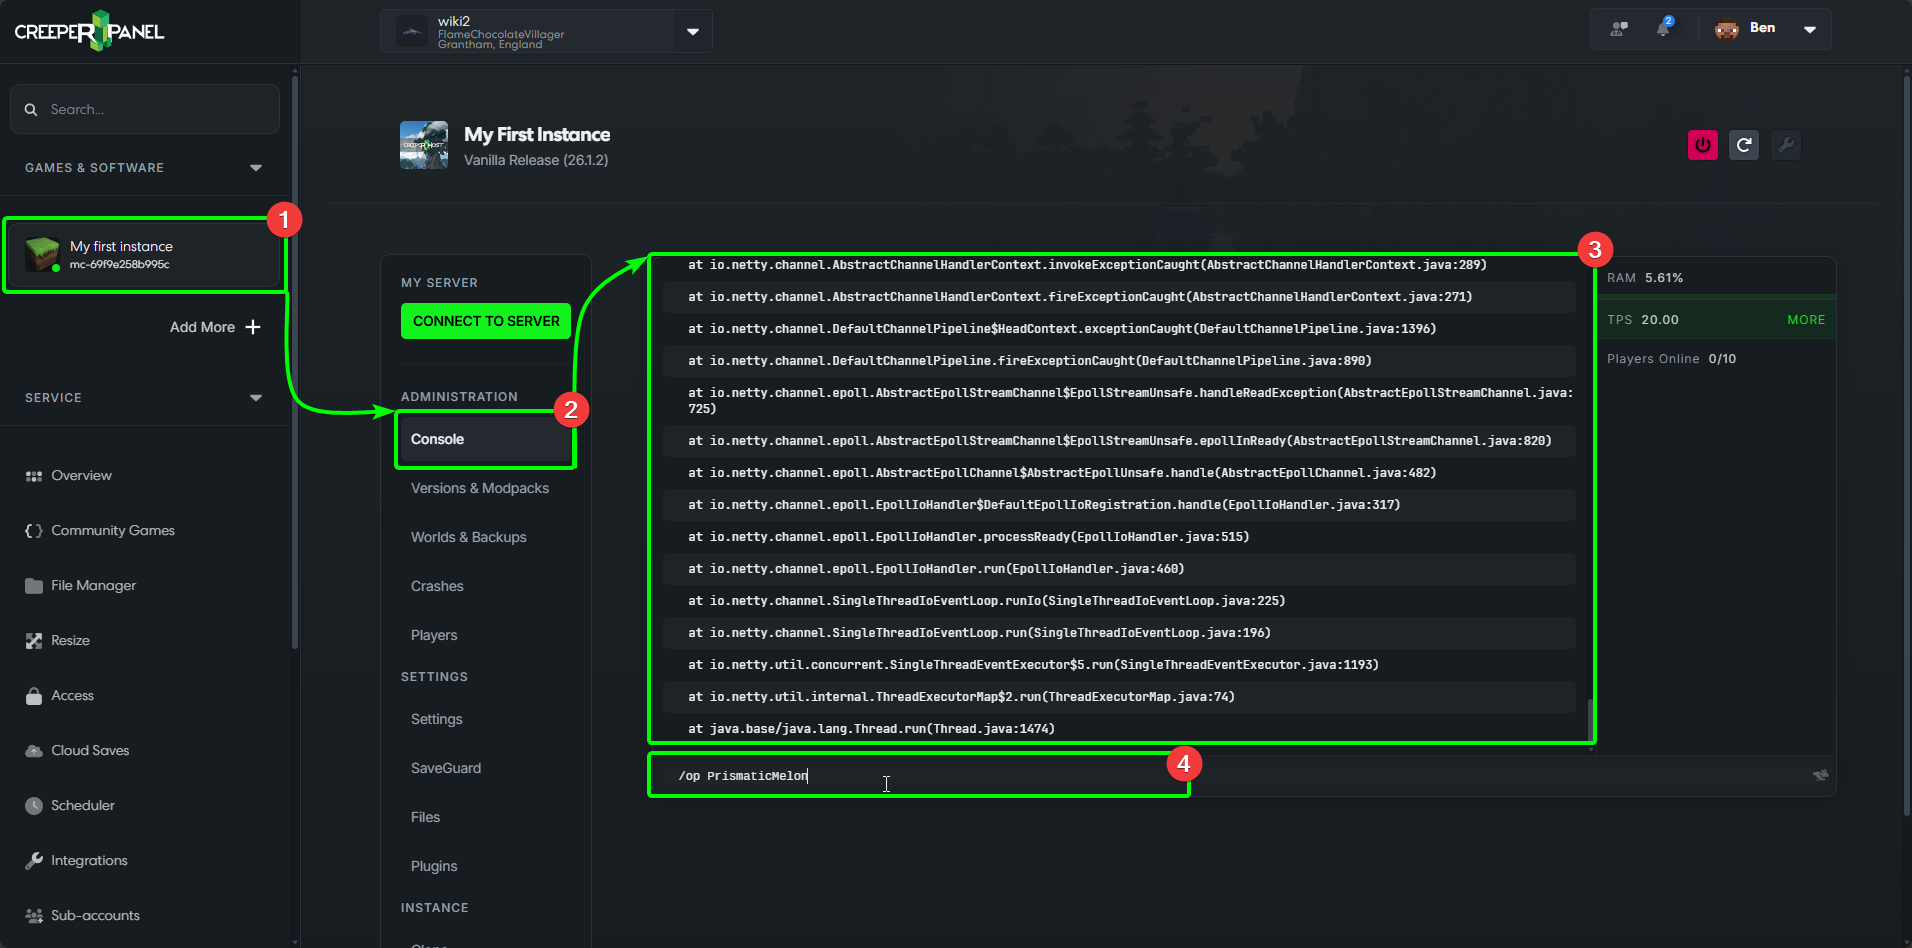Open the Plugins page
This screenshot has height=948, width=1912.
[434, 866]
